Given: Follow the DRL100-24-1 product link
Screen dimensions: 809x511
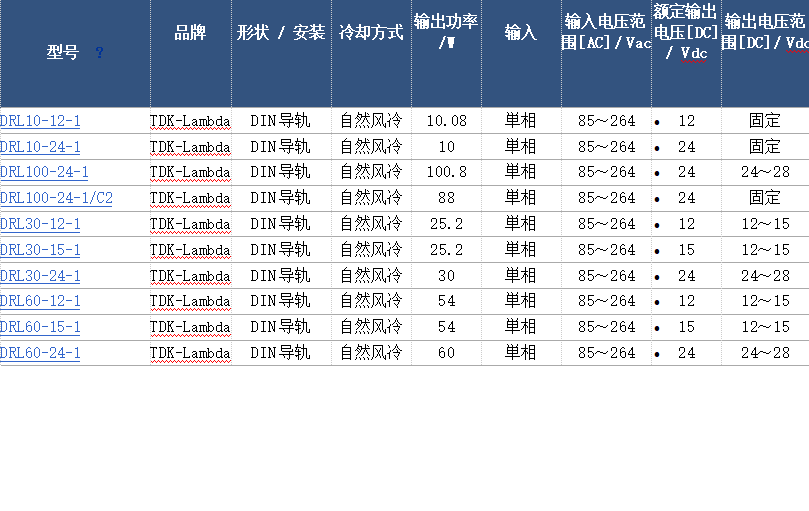Looking at the screenshot, I should click(45, 173).
